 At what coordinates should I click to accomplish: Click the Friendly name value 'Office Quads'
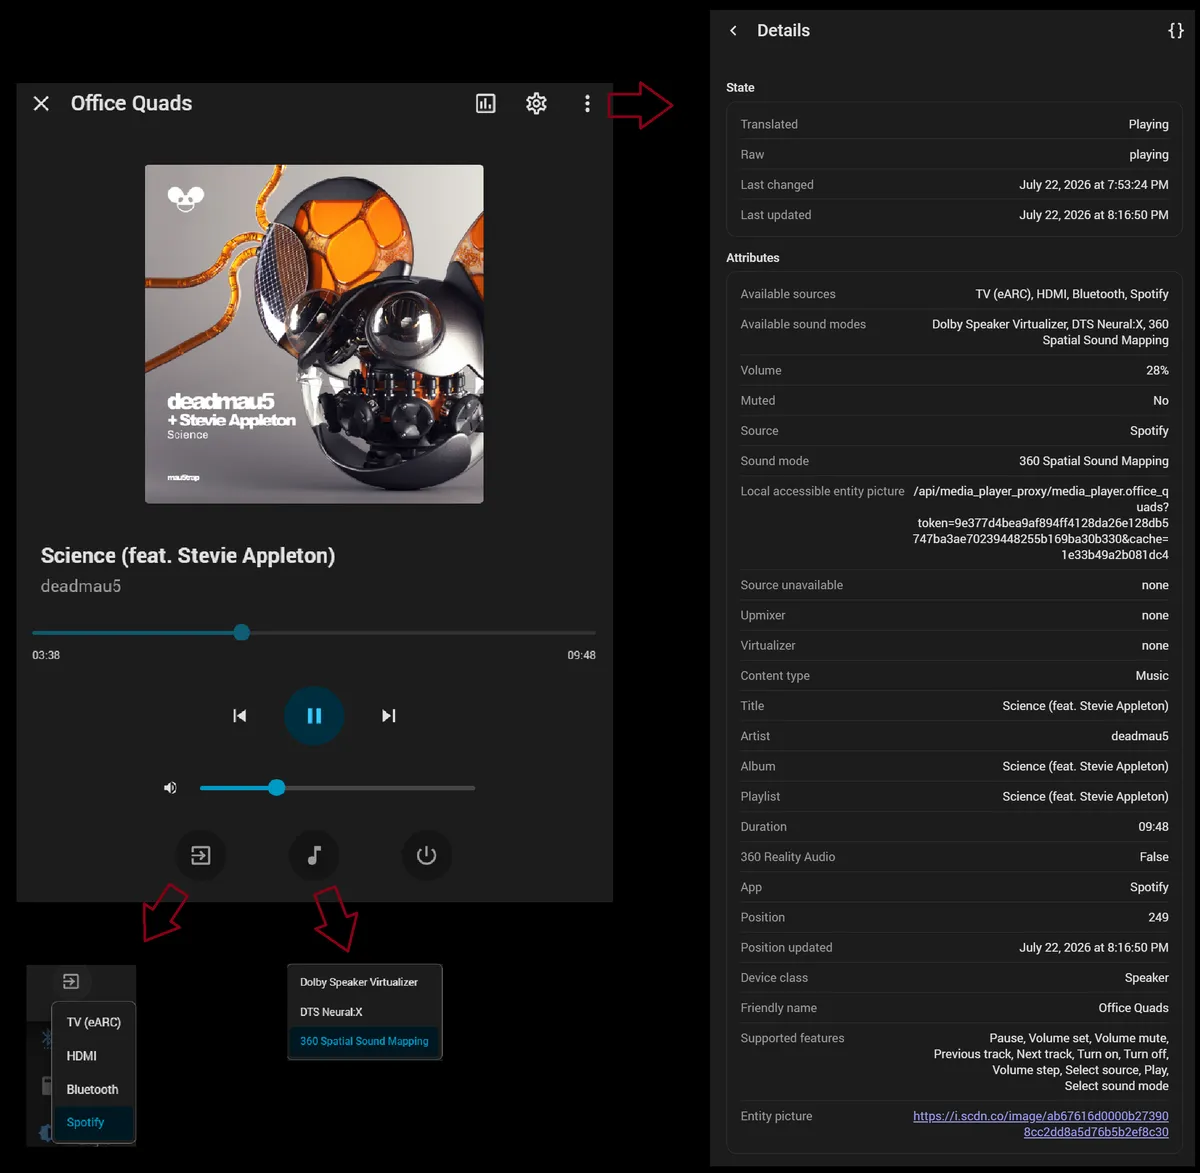(1134, 1008)
